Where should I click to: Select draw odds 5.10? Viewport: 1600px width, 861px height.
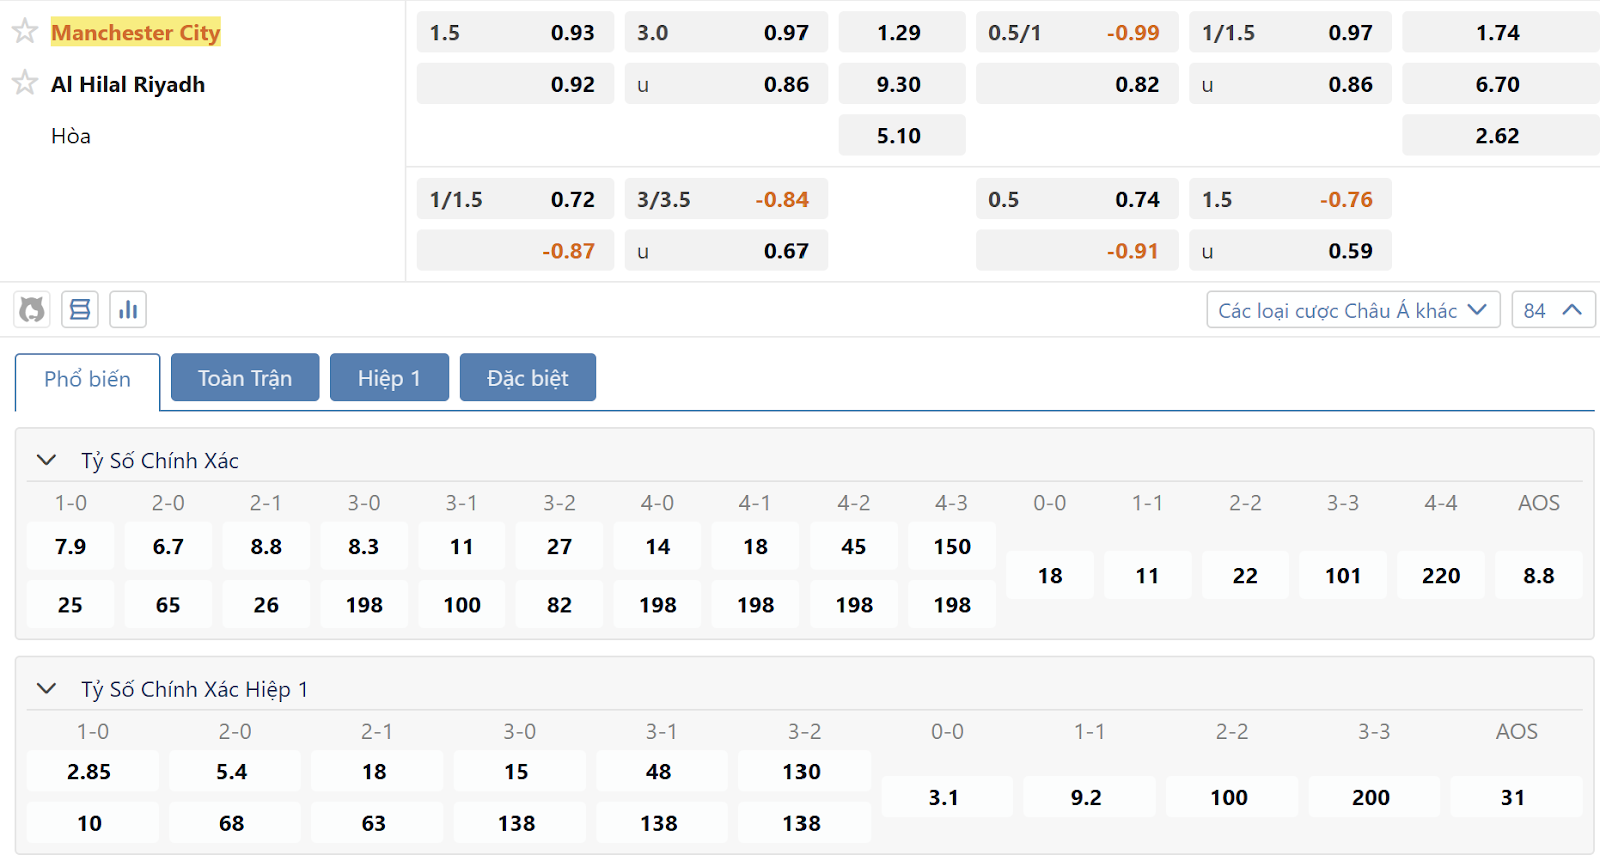(x=902, y=135)
